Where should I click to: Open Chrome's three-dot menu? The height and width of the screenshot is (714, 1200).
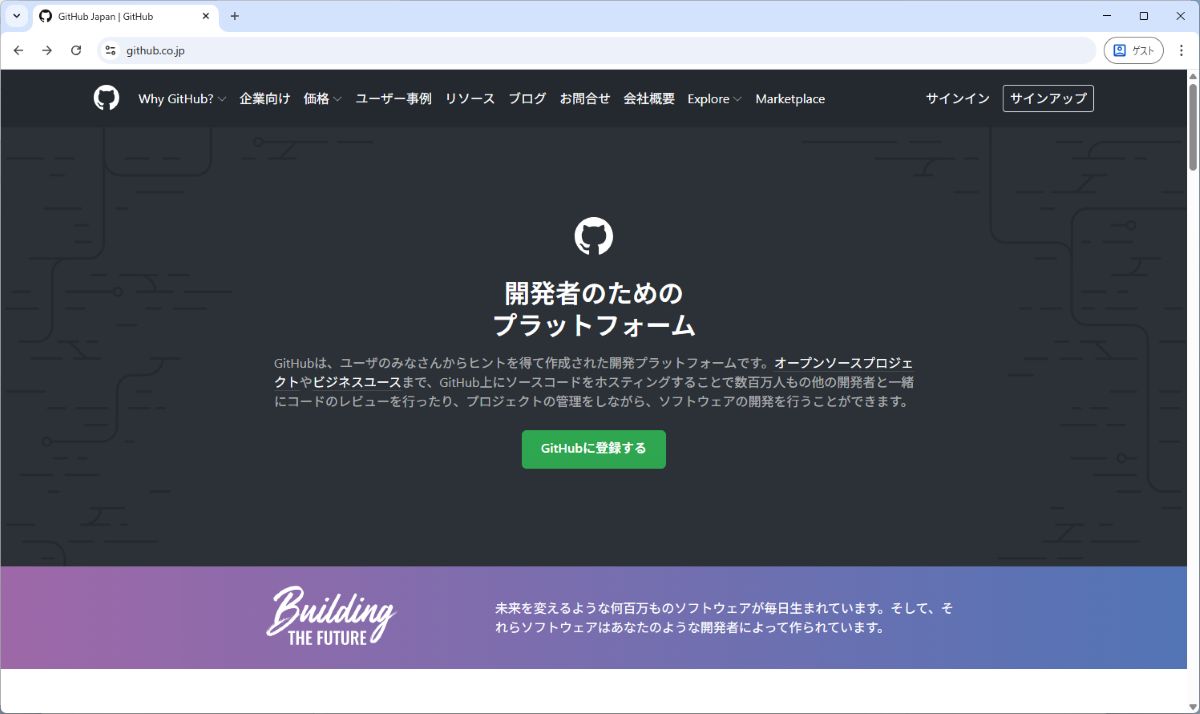[1181, 50]
